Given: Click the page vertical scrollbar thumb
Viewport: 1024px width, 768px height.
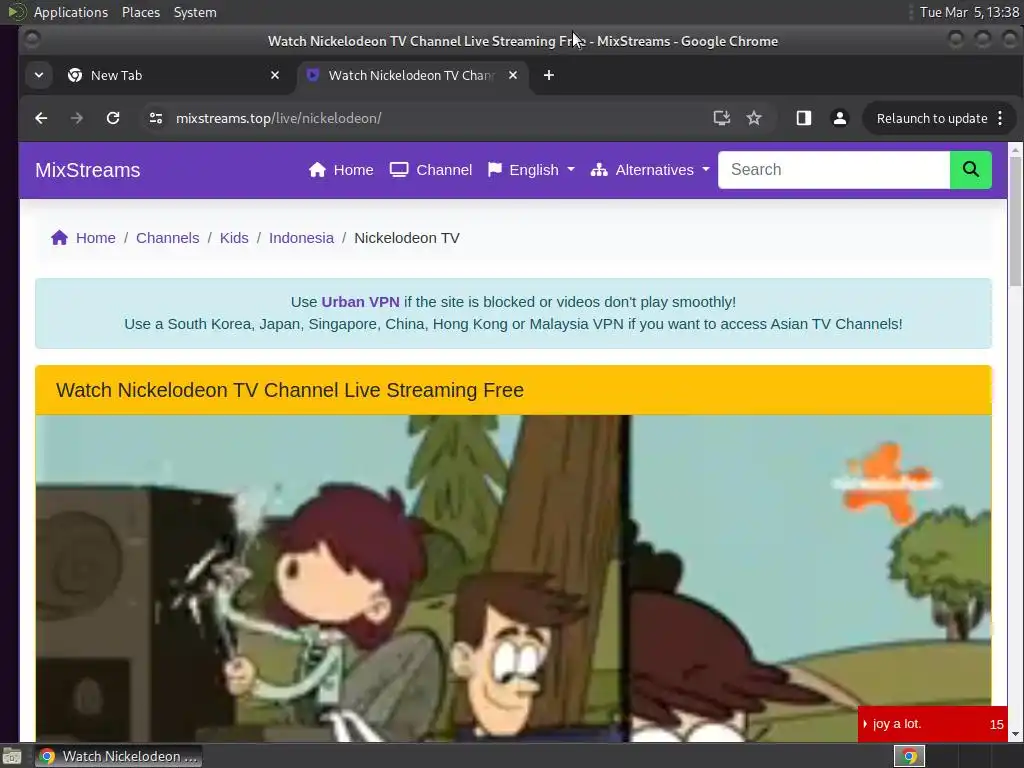Looking at the screenshot, I should click(x=1015, y=222).
